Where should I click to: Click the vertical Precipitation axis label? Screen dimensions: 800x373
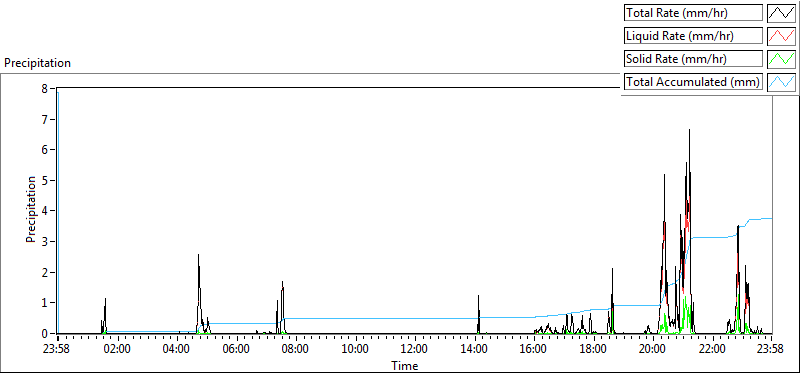31,209
